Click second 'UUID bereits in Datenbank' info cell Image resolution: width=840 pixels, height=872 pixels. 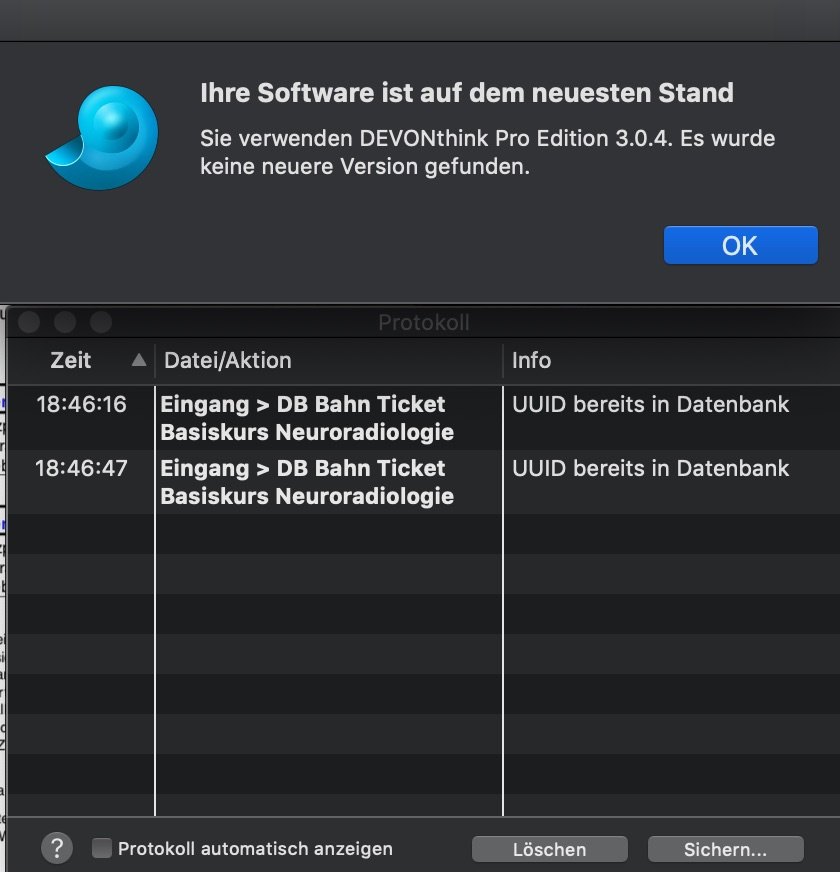click(650, 469)
